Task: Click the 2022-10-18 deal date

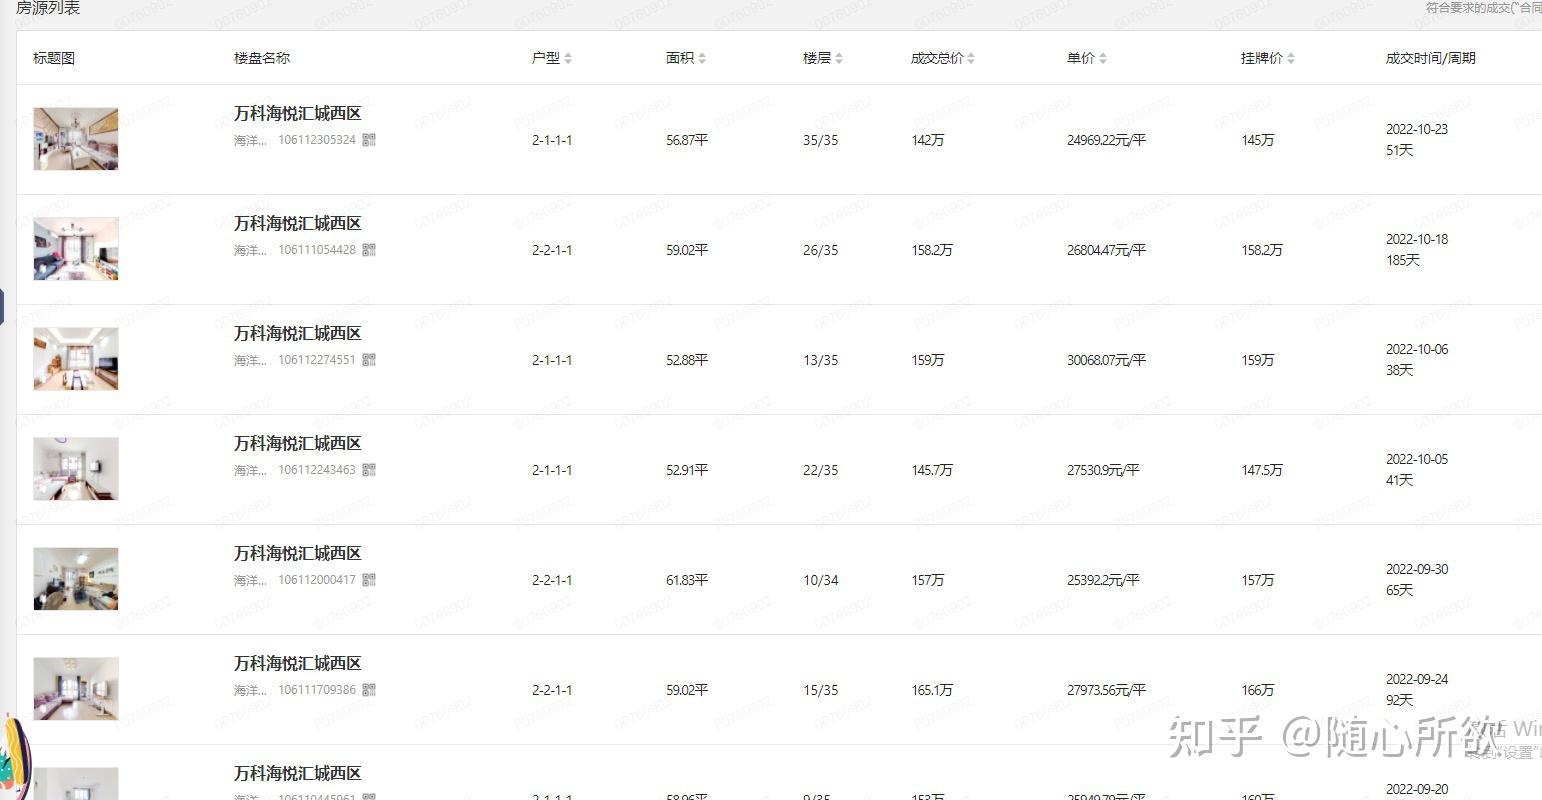Action: (x=1417, y=240)
